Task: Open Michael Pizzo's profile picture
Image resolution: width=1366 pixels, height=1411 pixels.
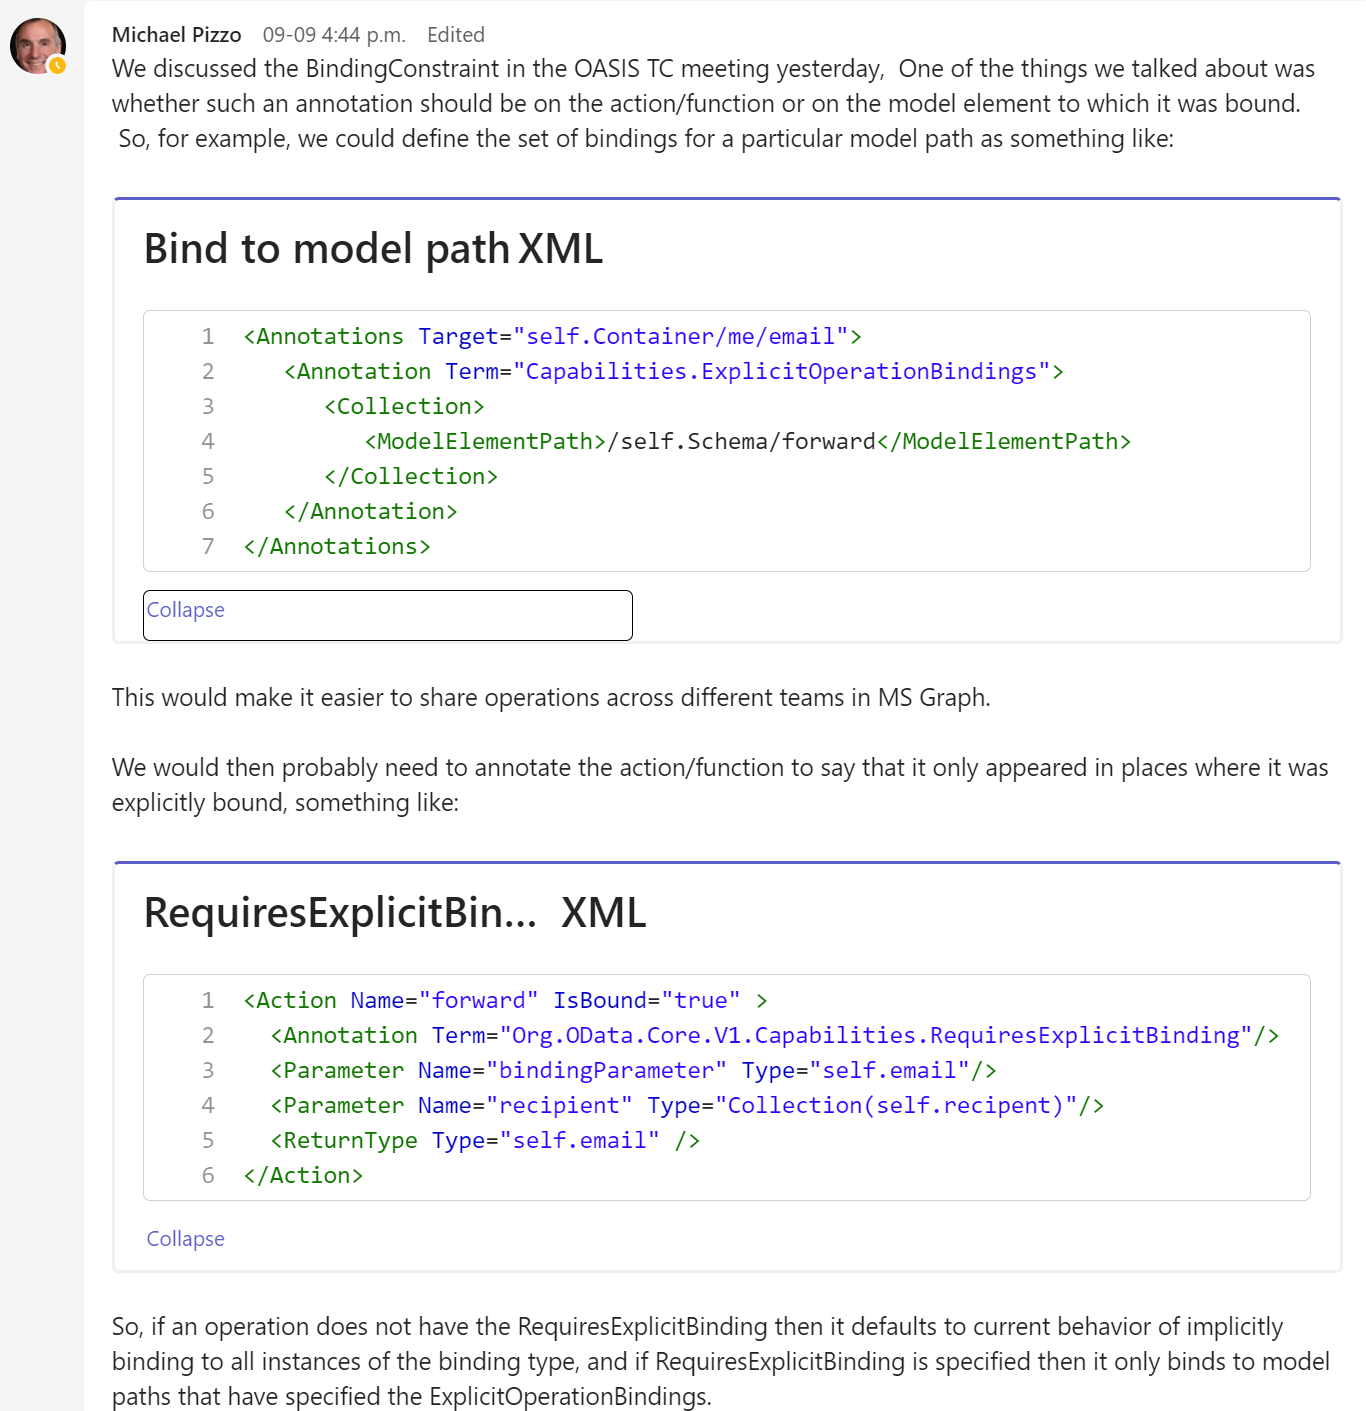Action: pos(37,44)
